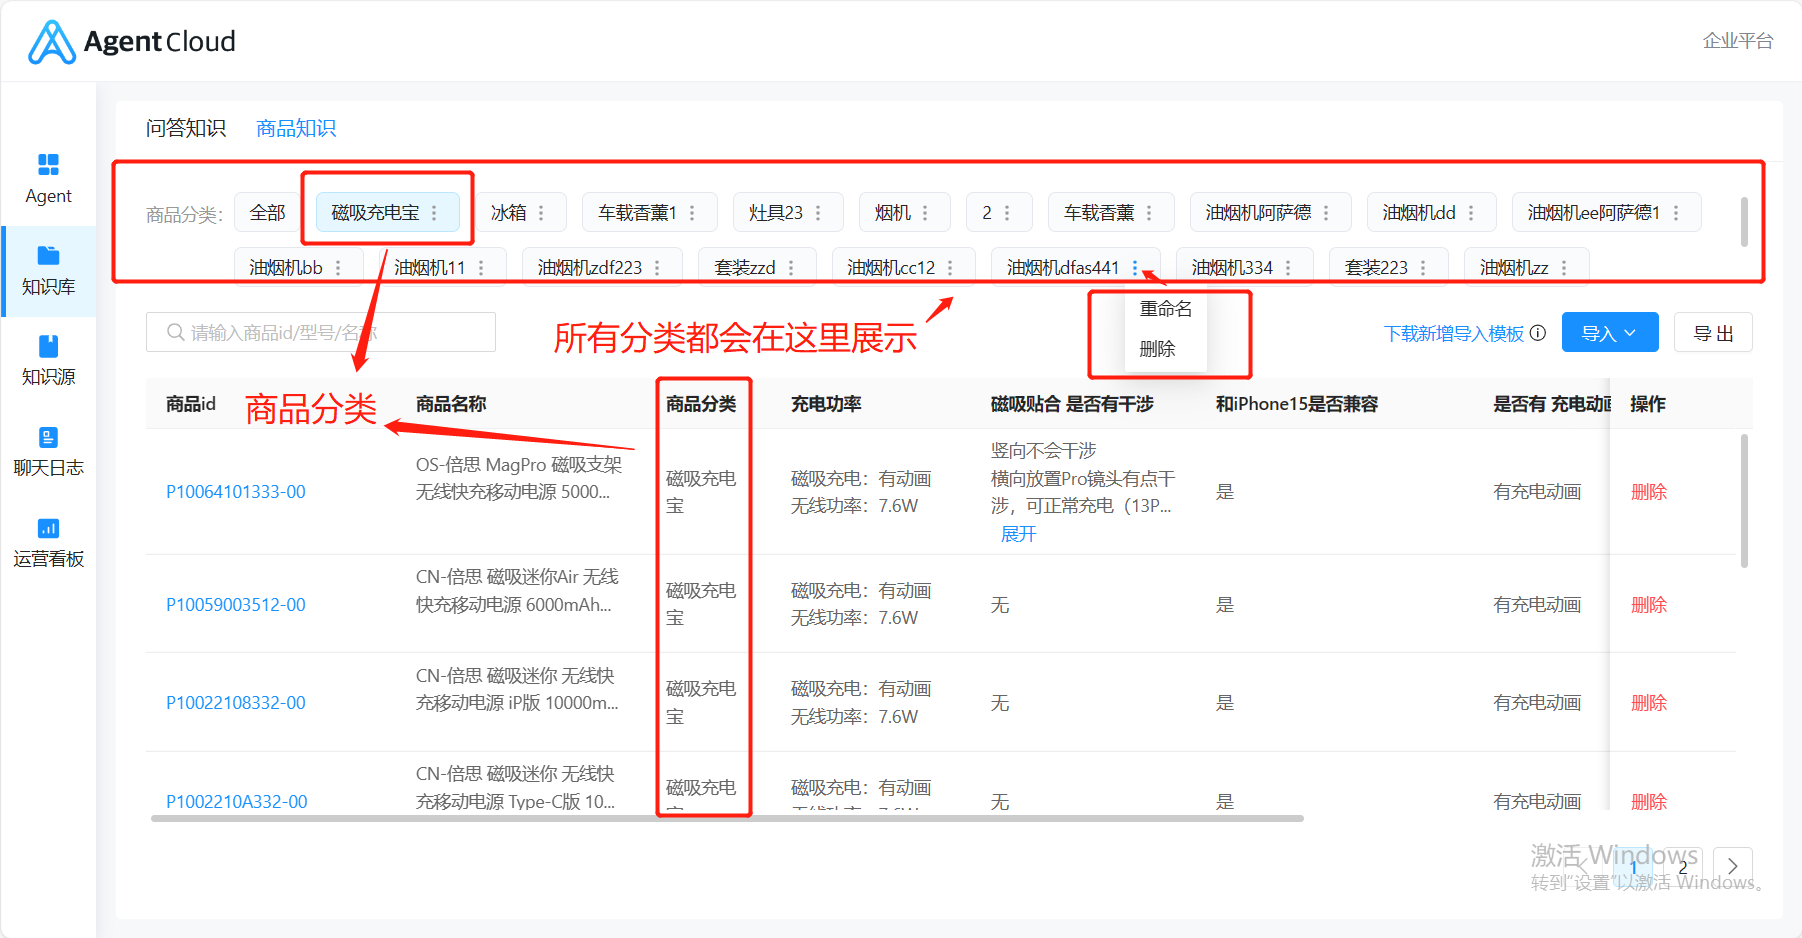Open more options for 油烟机11 category
The image size is (1802, 938).
(x=481, y=268)
